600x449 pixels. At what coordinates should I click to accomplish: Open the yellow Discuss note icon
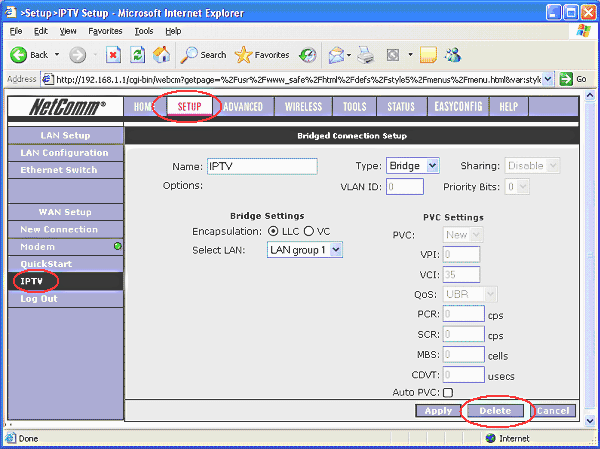point(428,55)
